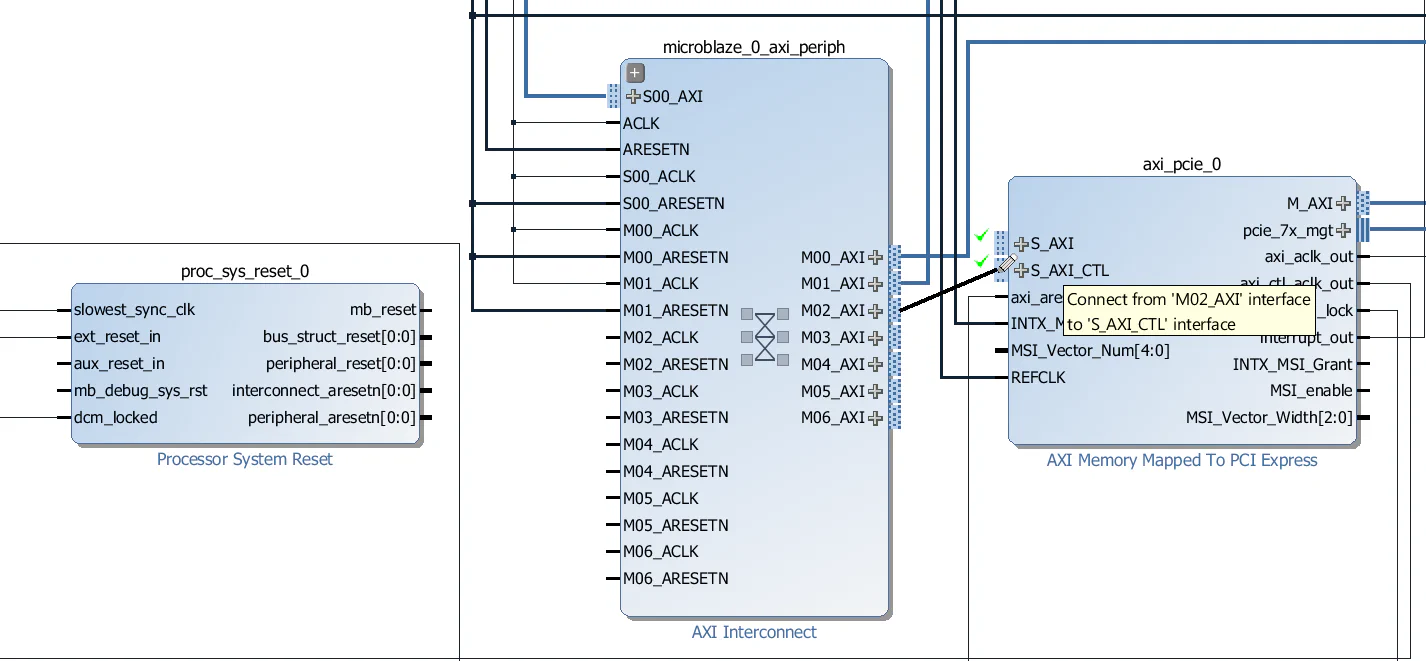Image resolution: width=1426 pixels, height=661 pixels.
Task: Click the M06_AXI interface plus icon
Action: click(876, 418)
